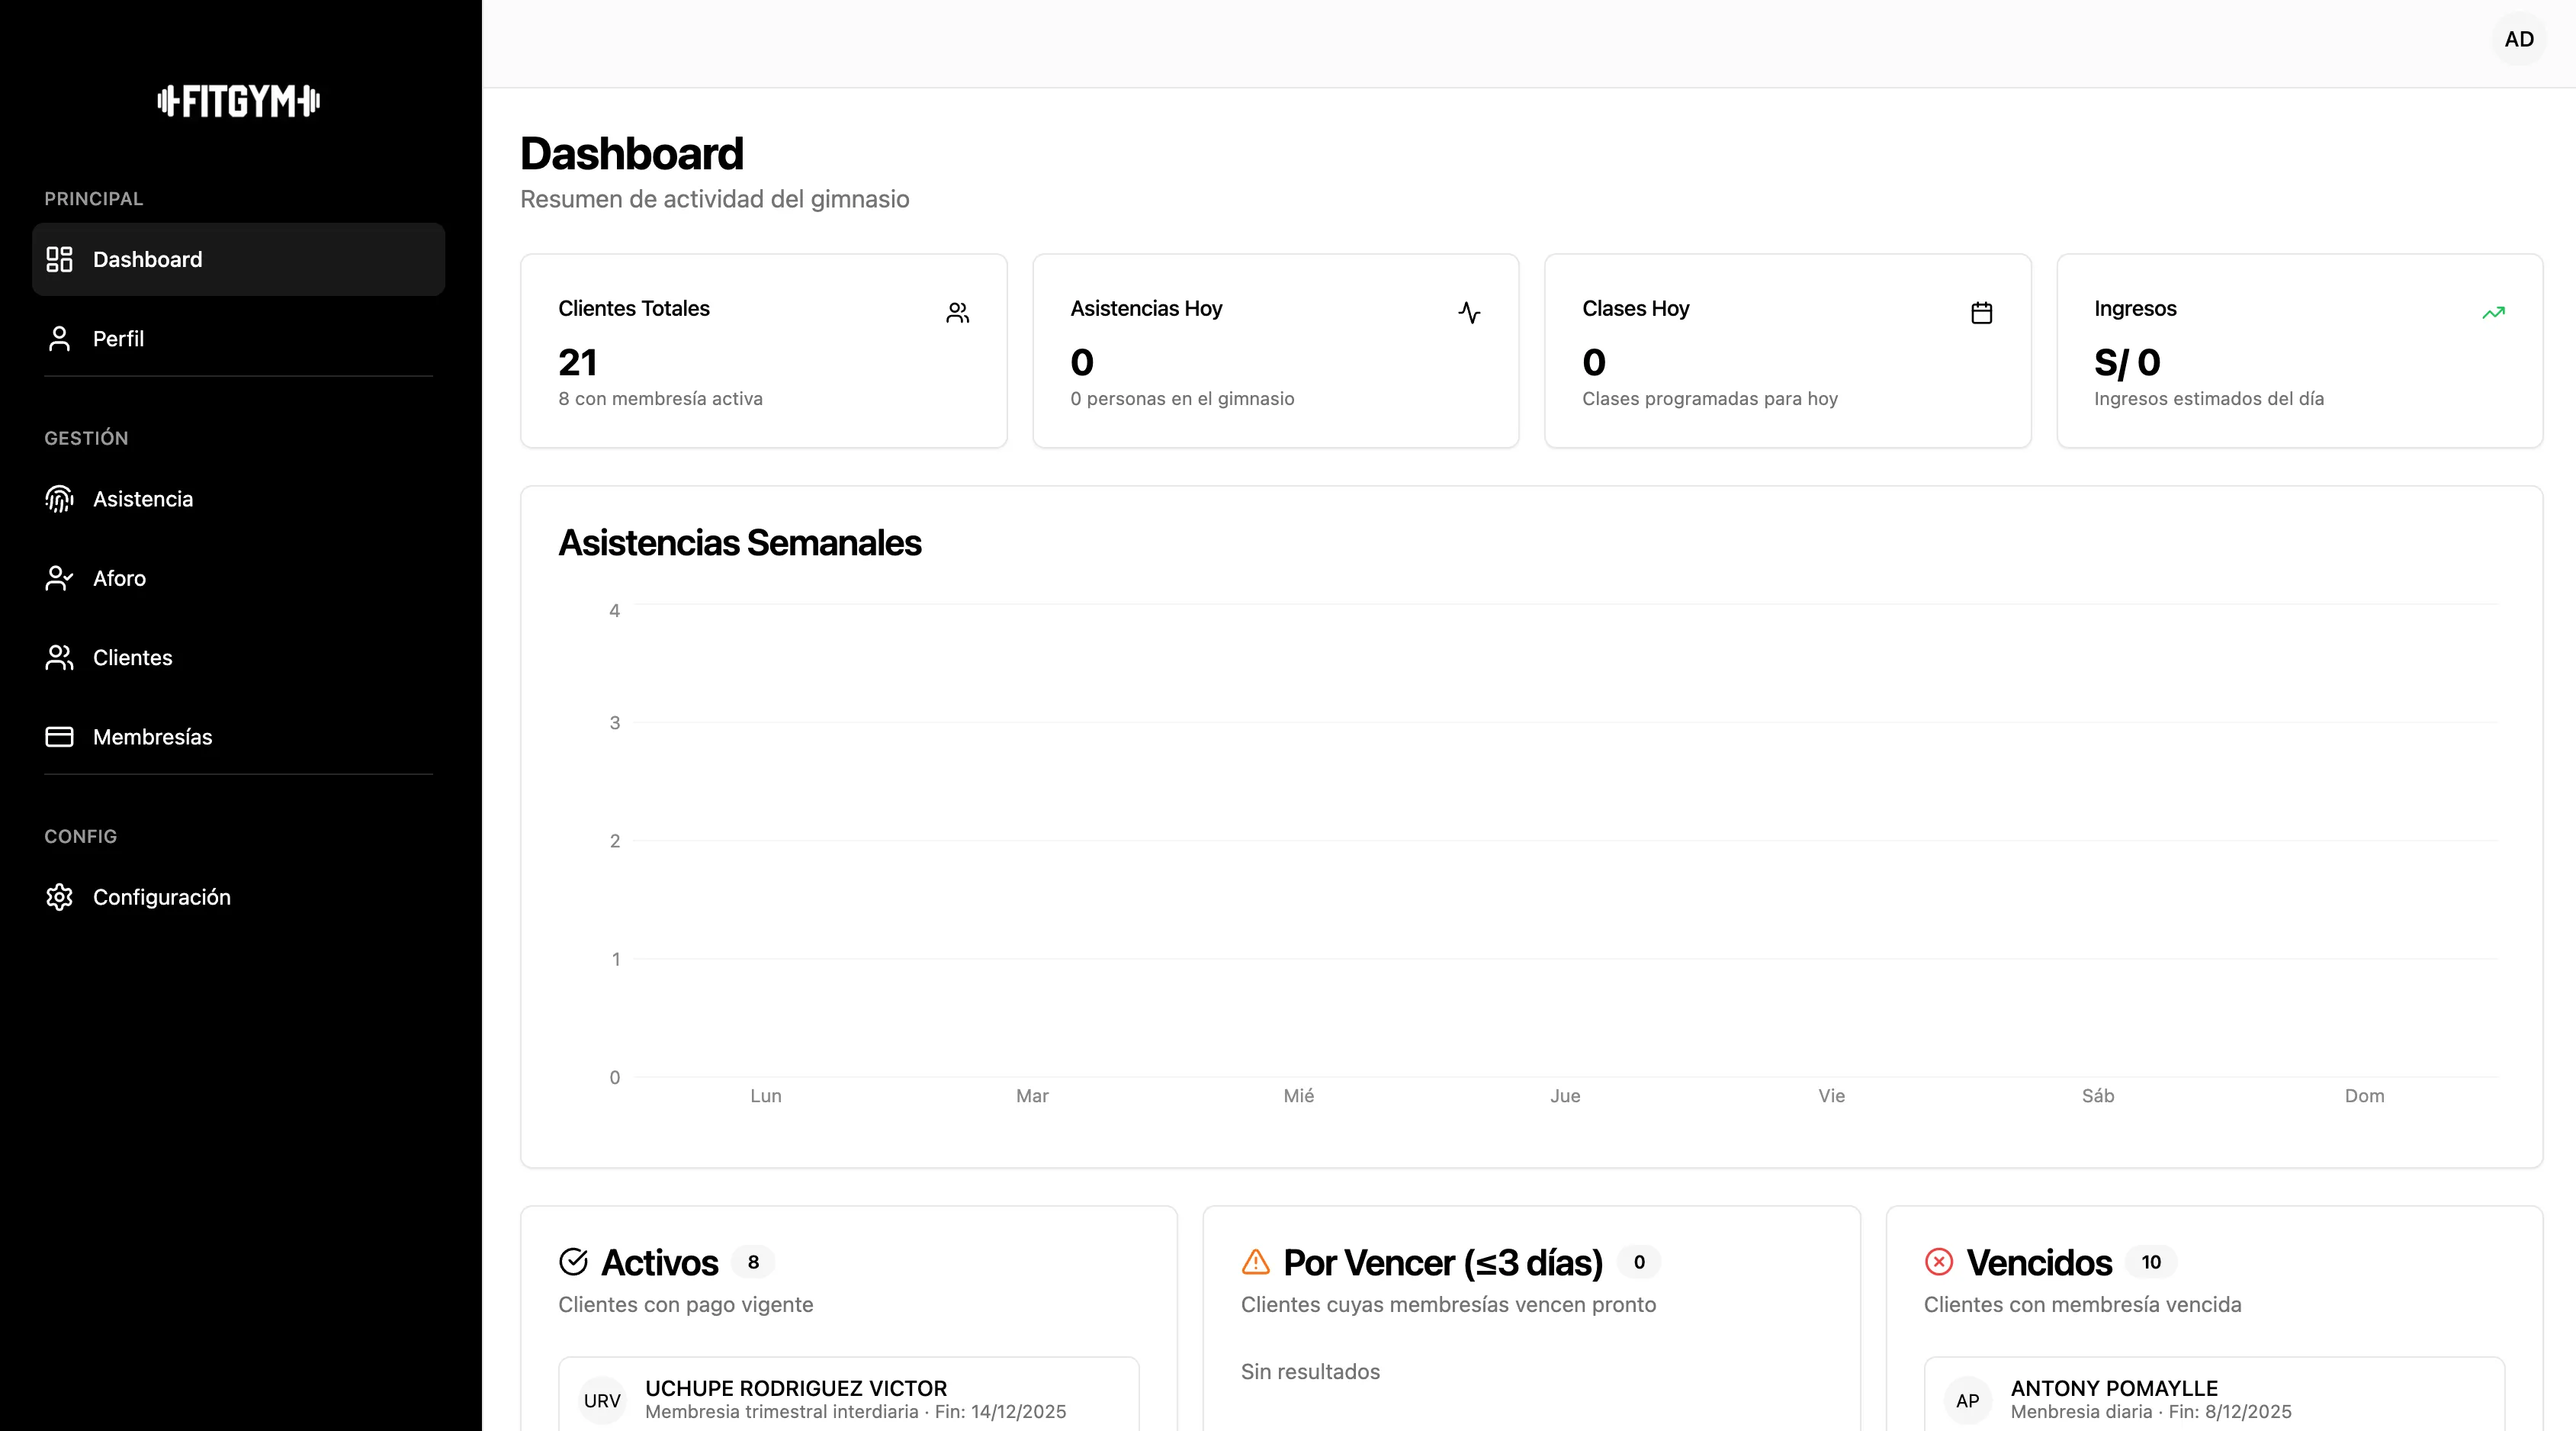This screenshot has width=2576, height=1431.
Task: Click the activity pulse icon in Asistencias Hoy
Action: click(1469, 313)
